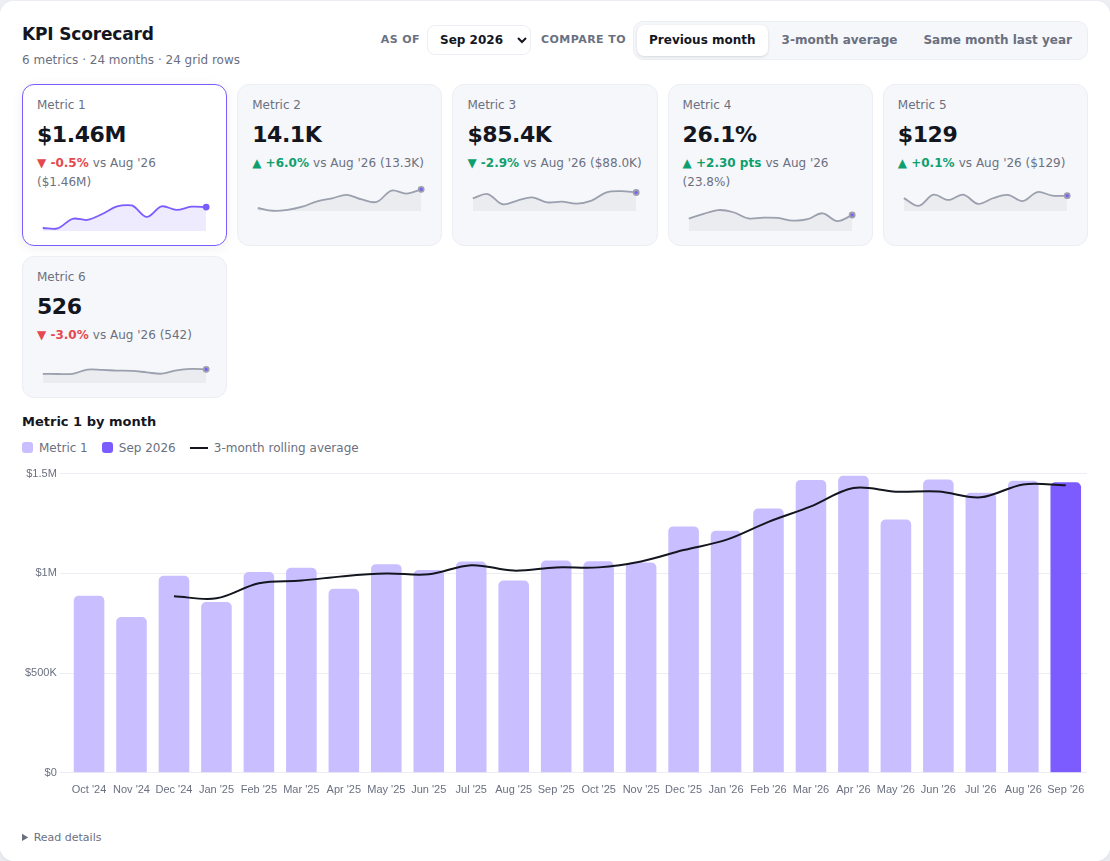Click the 'AS OF' label

click(400, 40)
